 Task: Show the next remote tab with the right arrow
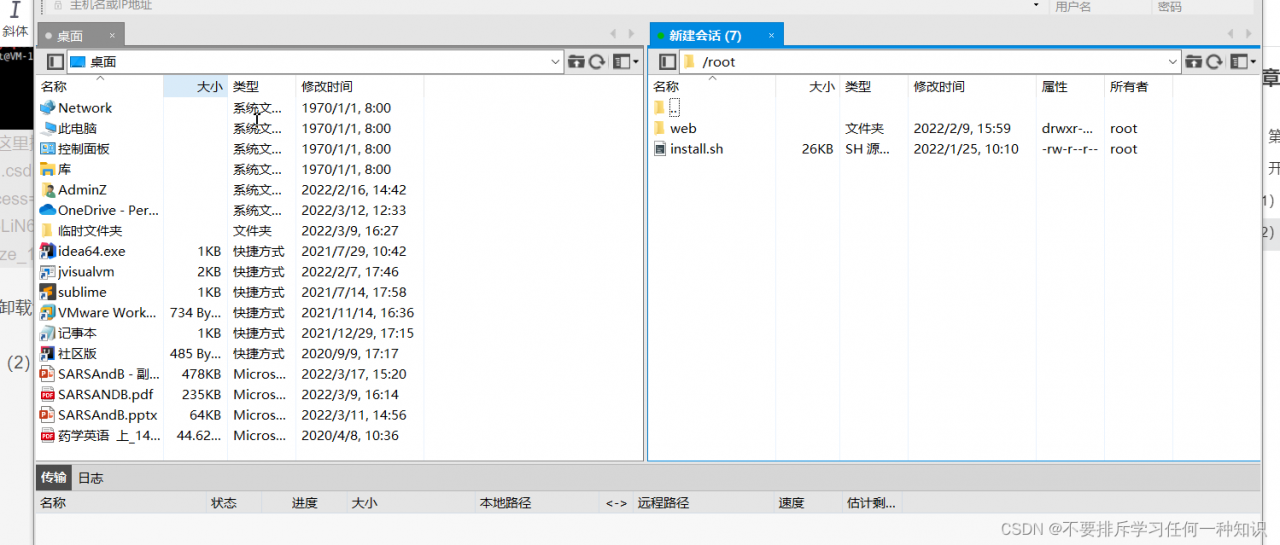point(1249,35)
